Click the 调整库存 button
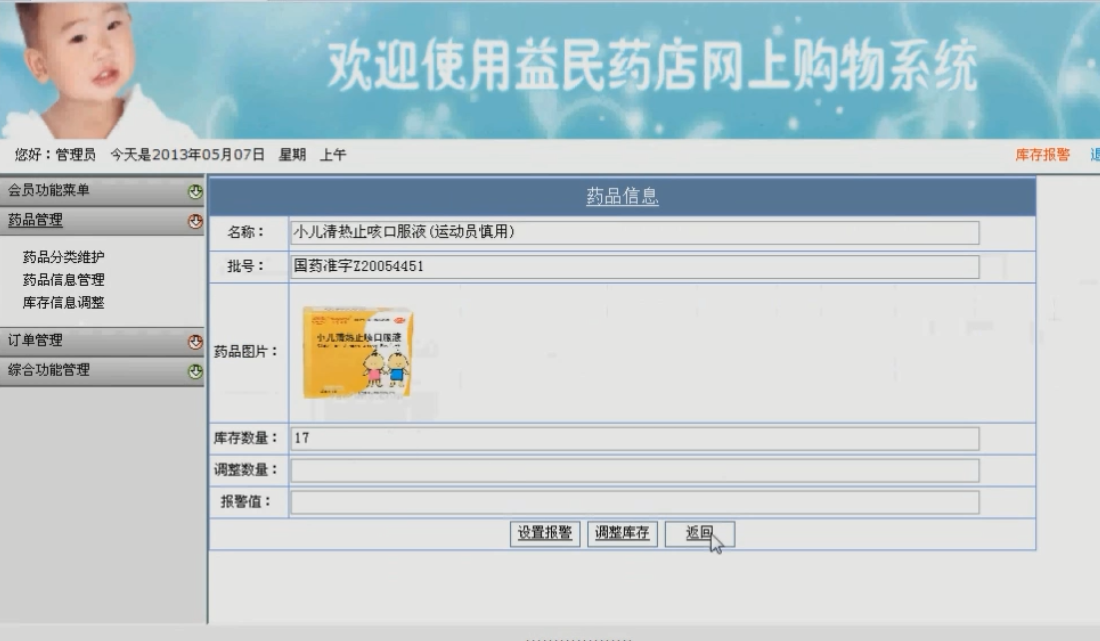This screenshot has height=641, width=1100. point(622,534)
